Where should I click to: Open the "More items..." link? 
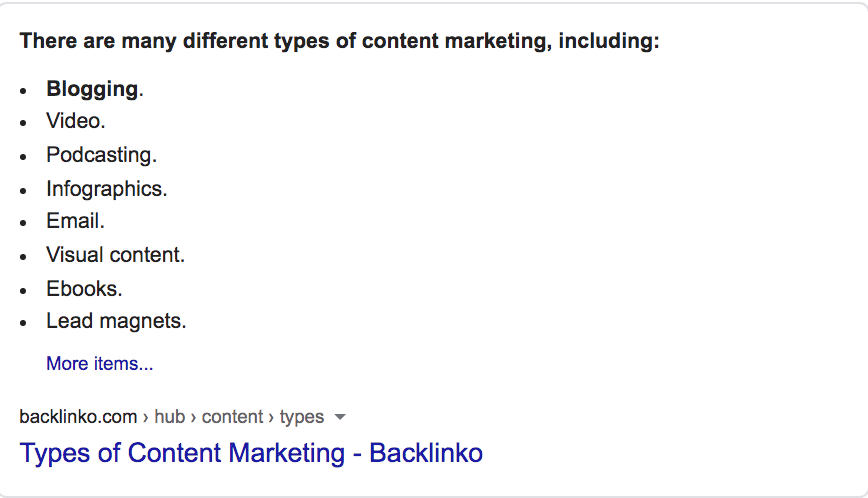point(100,364)
